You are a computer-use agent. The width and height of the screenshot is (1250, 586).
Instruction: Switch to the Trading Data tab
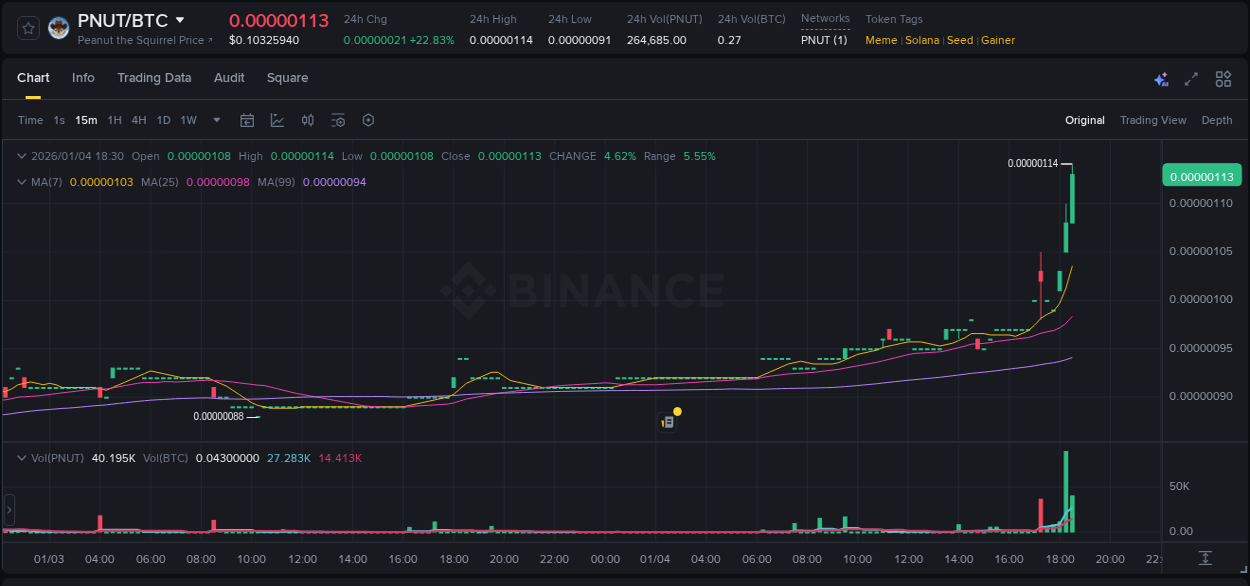(x=154, y=78)
